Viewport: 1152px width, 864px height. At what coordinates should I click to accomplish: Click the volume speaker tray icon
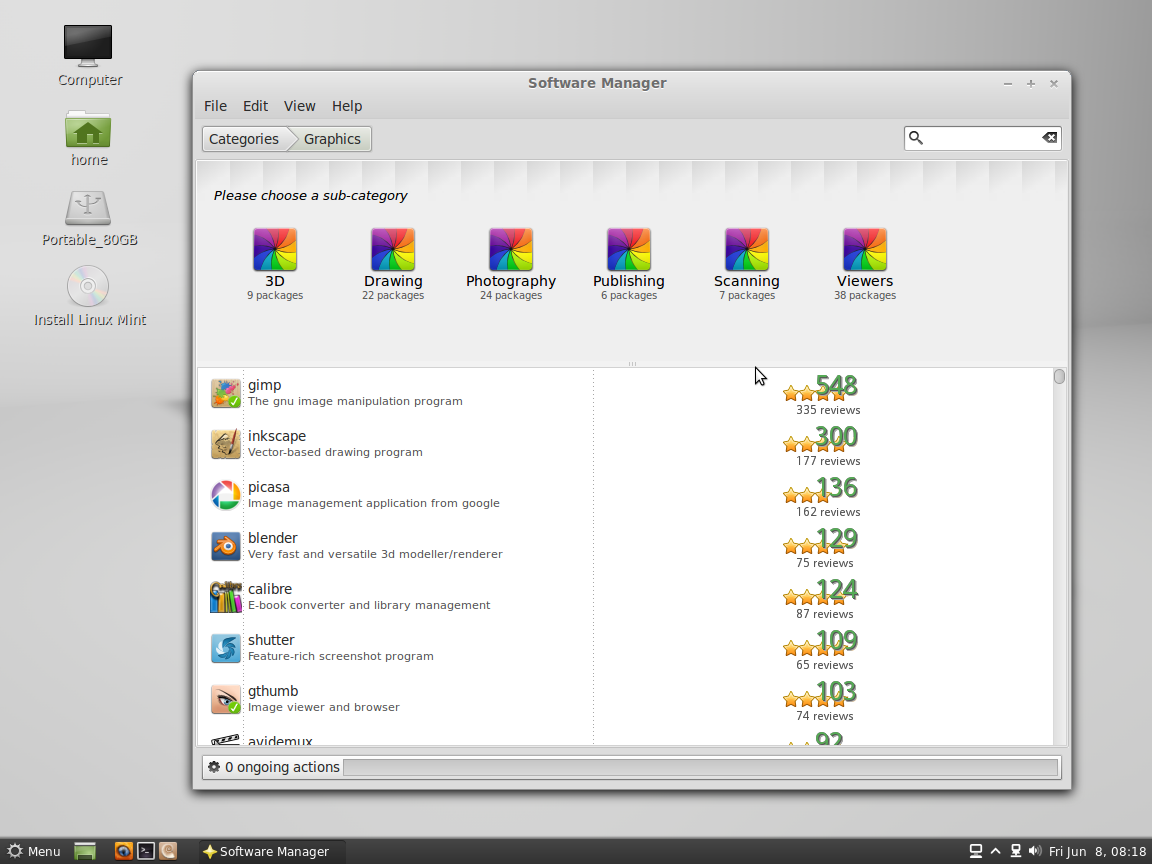pos(1035,851)
